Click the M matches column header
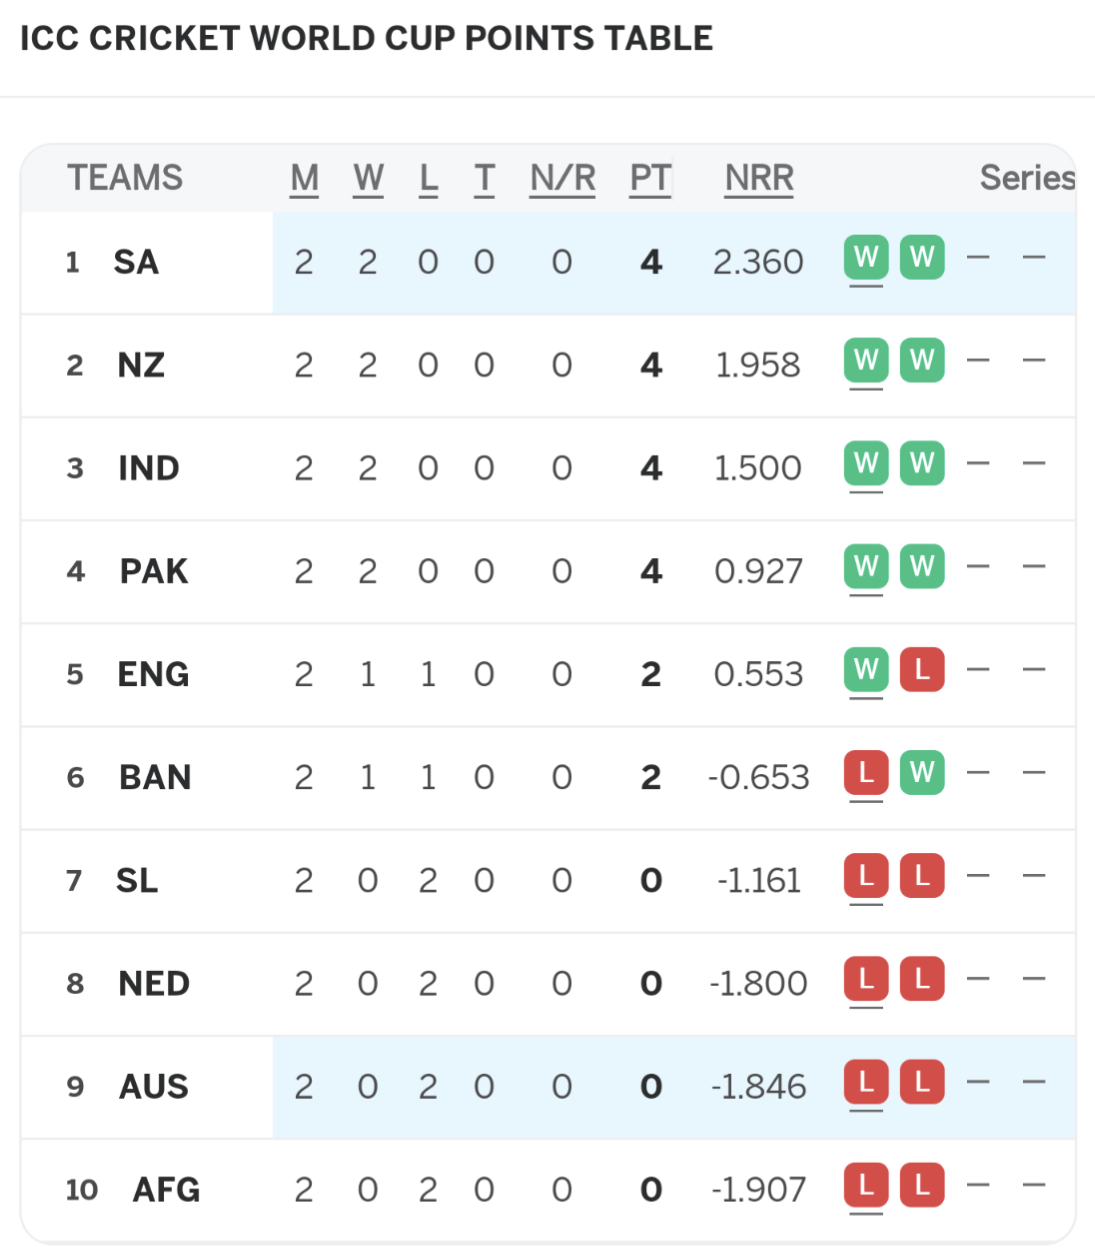The width and height of the screenshot is (1095, 1256). pos(304,178)
